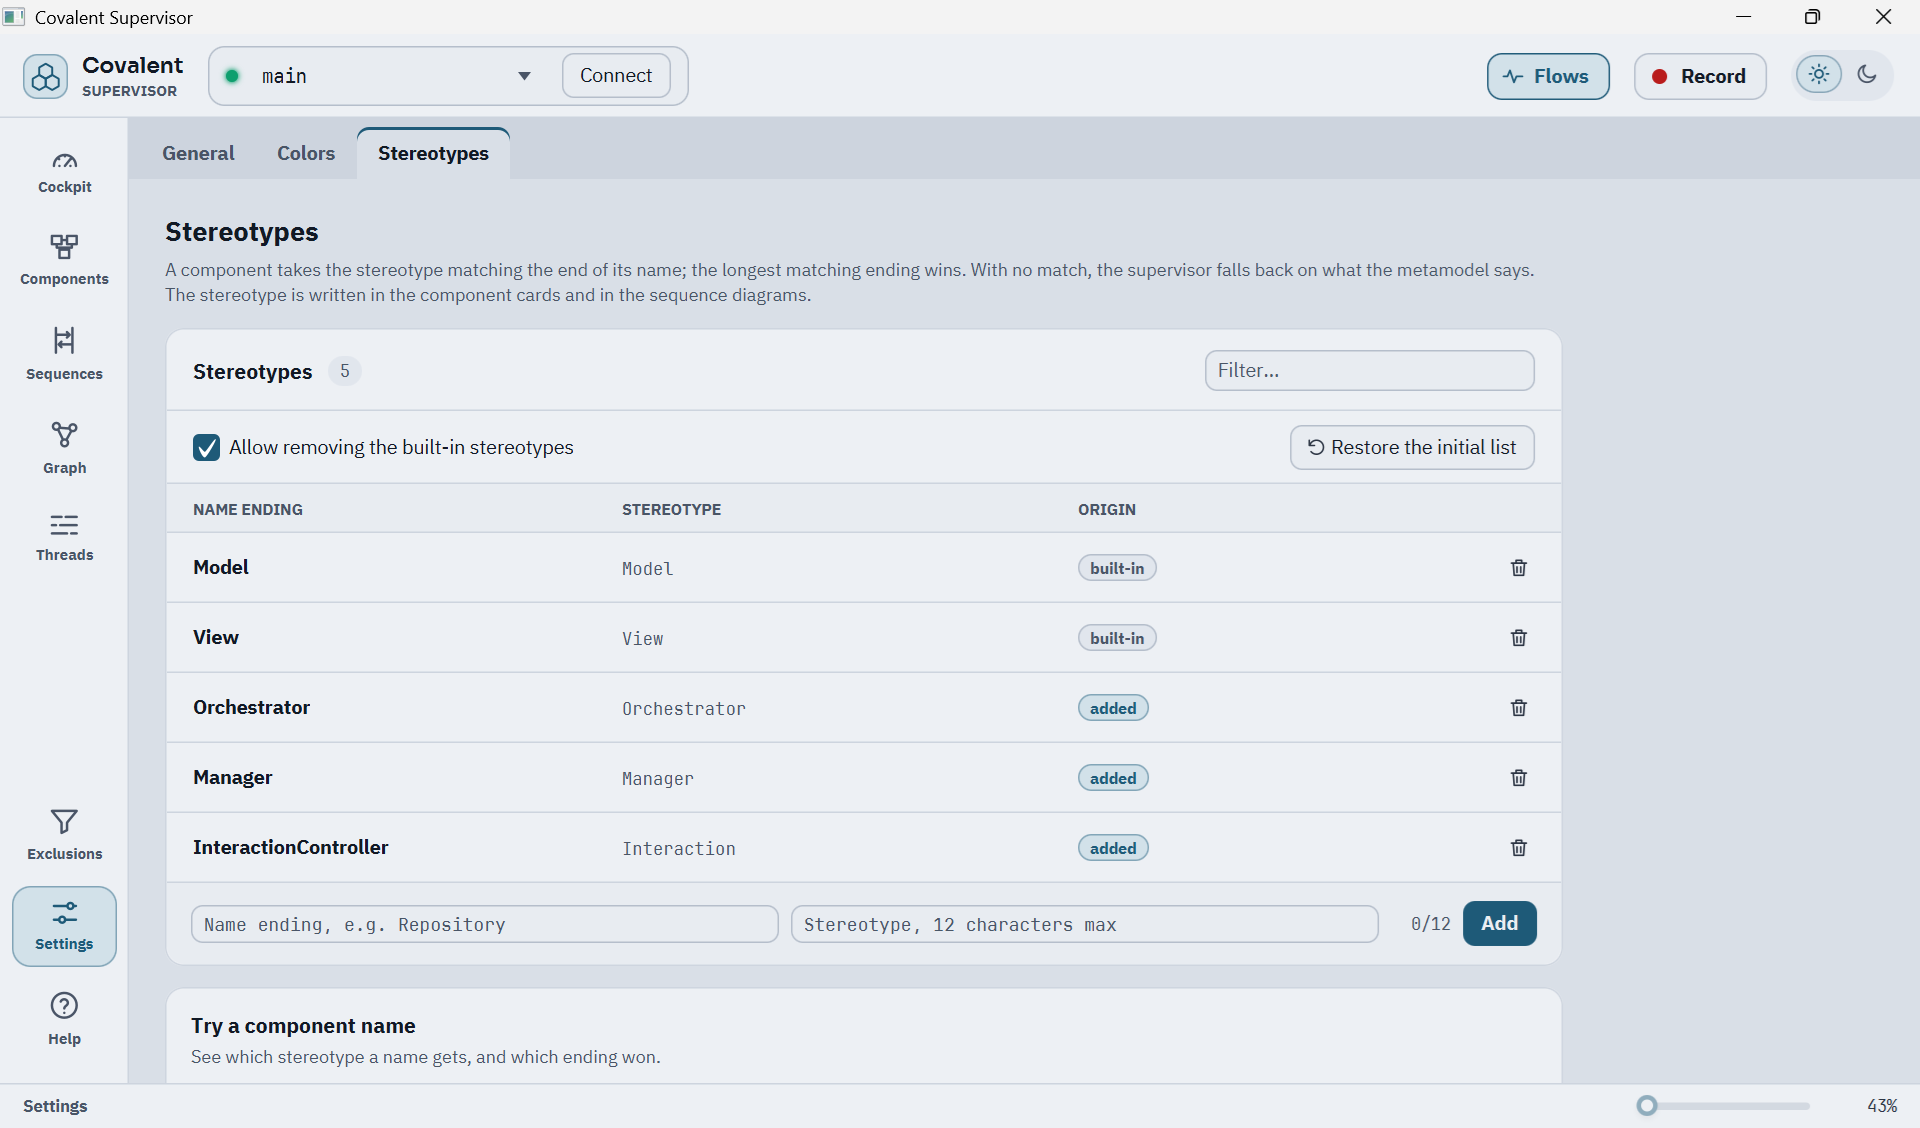
Task: Select the Settings sidebar item
Action: pyautogui.click(x=64, y=926)
